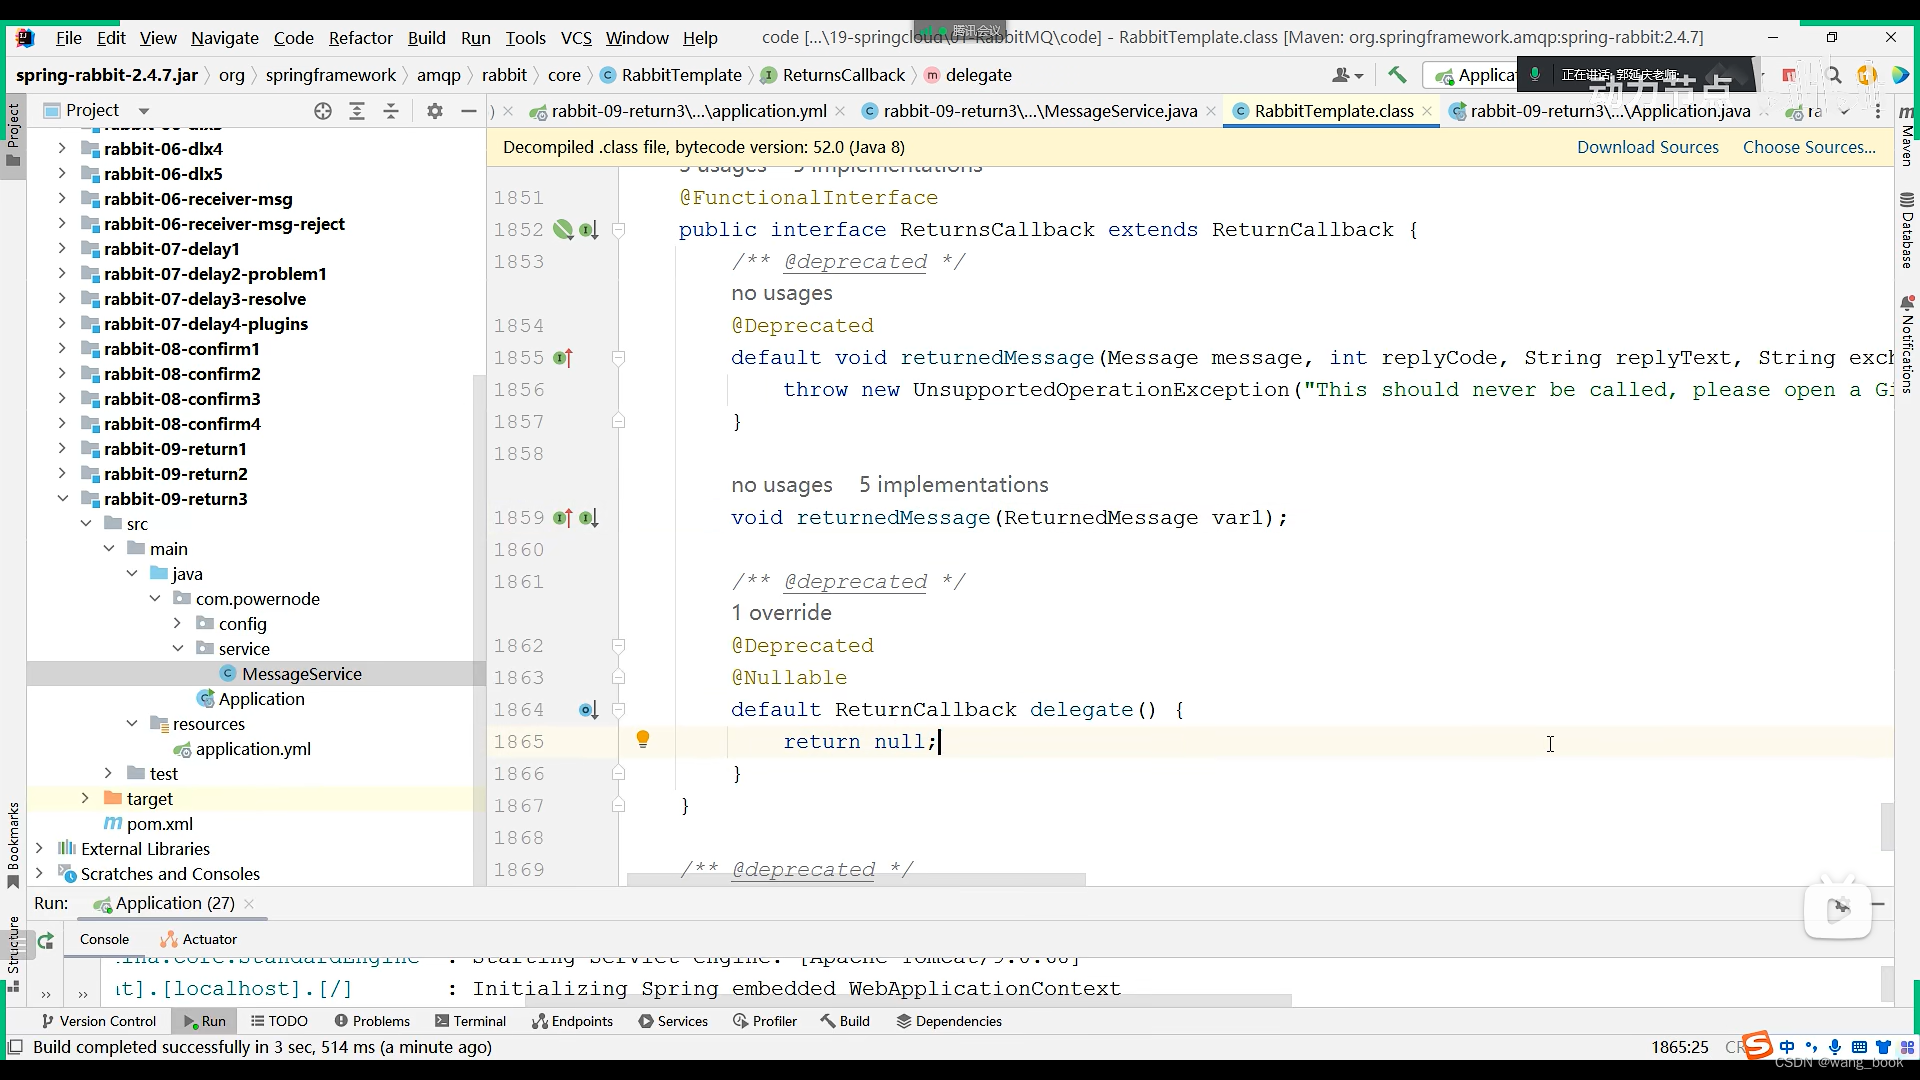Open the Refactor menu
Image resolution: width=1920 pixels, height=1080 pixels.
[360, 38]
